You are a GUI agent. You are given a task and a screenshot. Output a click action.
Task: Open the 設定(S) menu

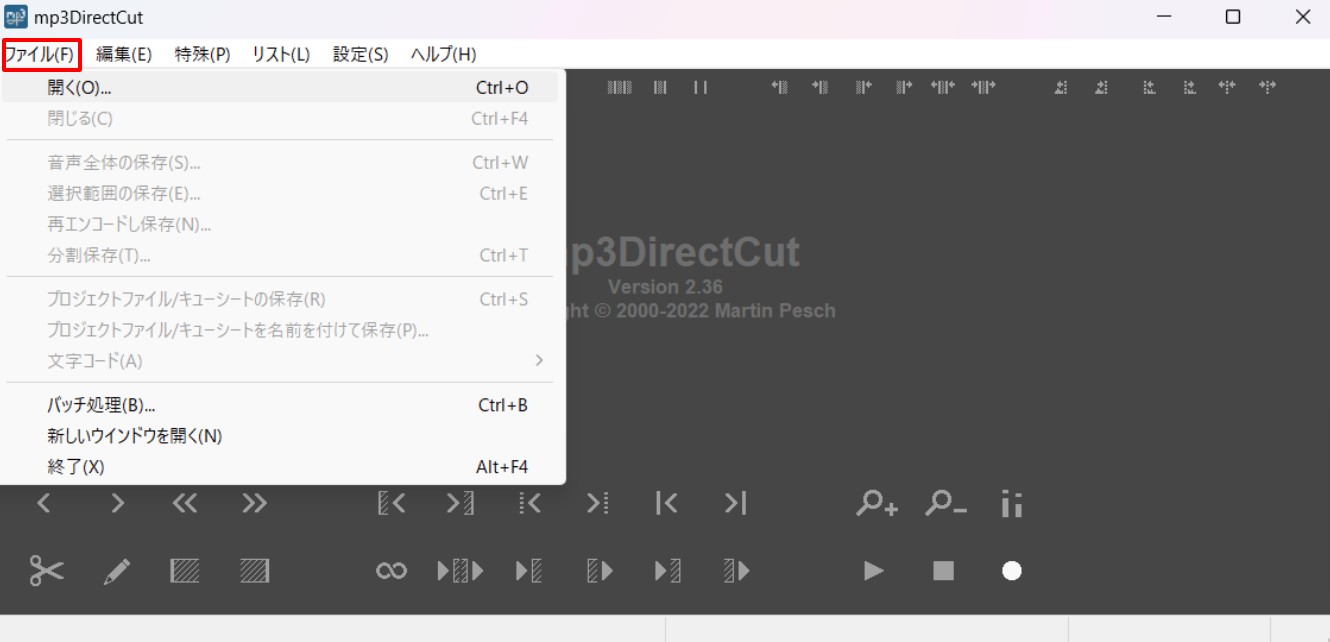[361, 55]
